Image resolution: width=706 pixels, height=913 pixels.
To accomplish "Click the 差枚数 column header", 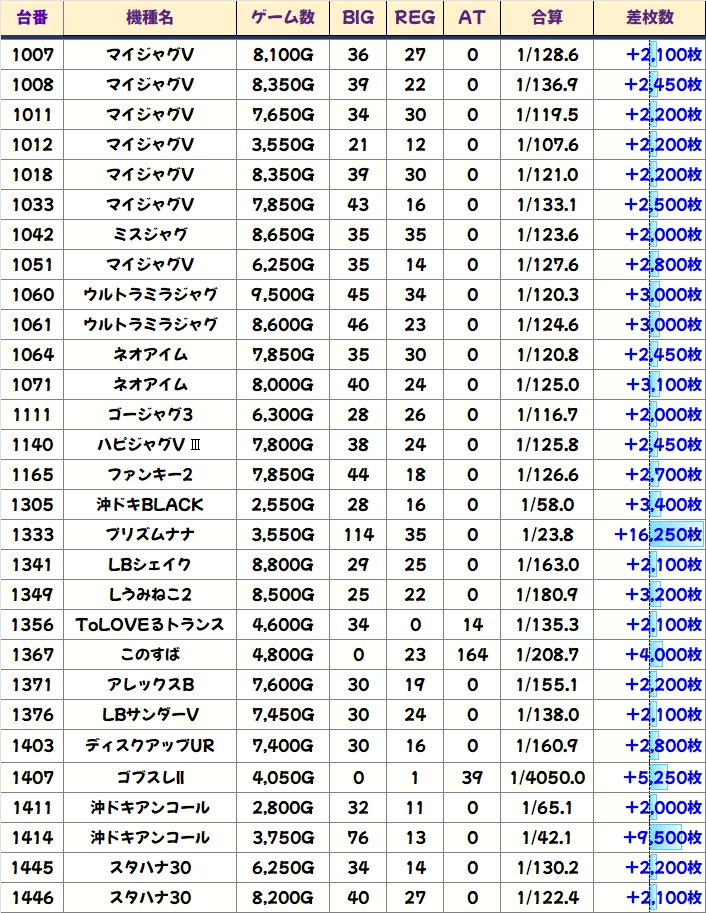I will (648, 18).
